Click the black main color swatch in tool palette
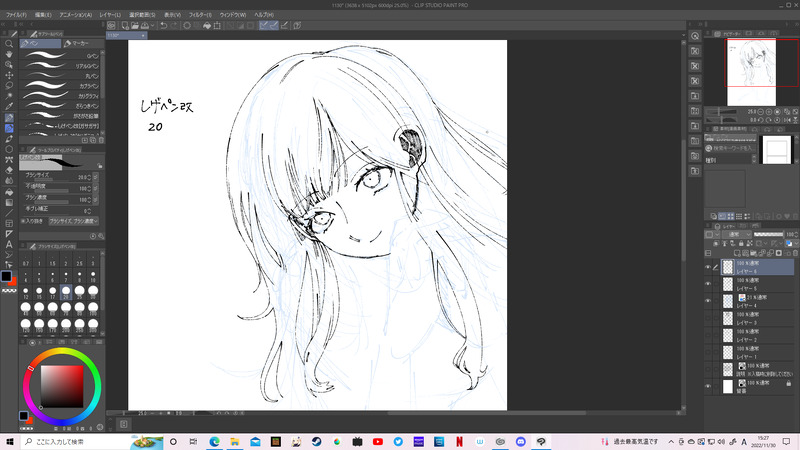 pos(6,276)
